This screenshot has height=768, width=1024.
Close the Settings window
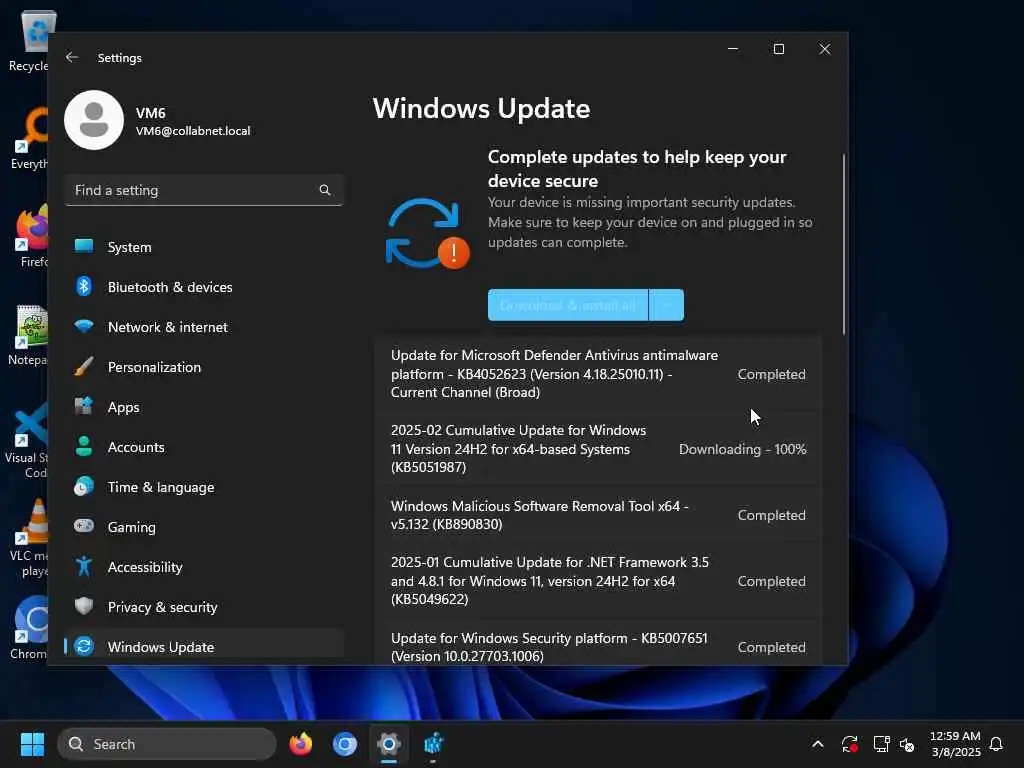click(x=825, y=49)
